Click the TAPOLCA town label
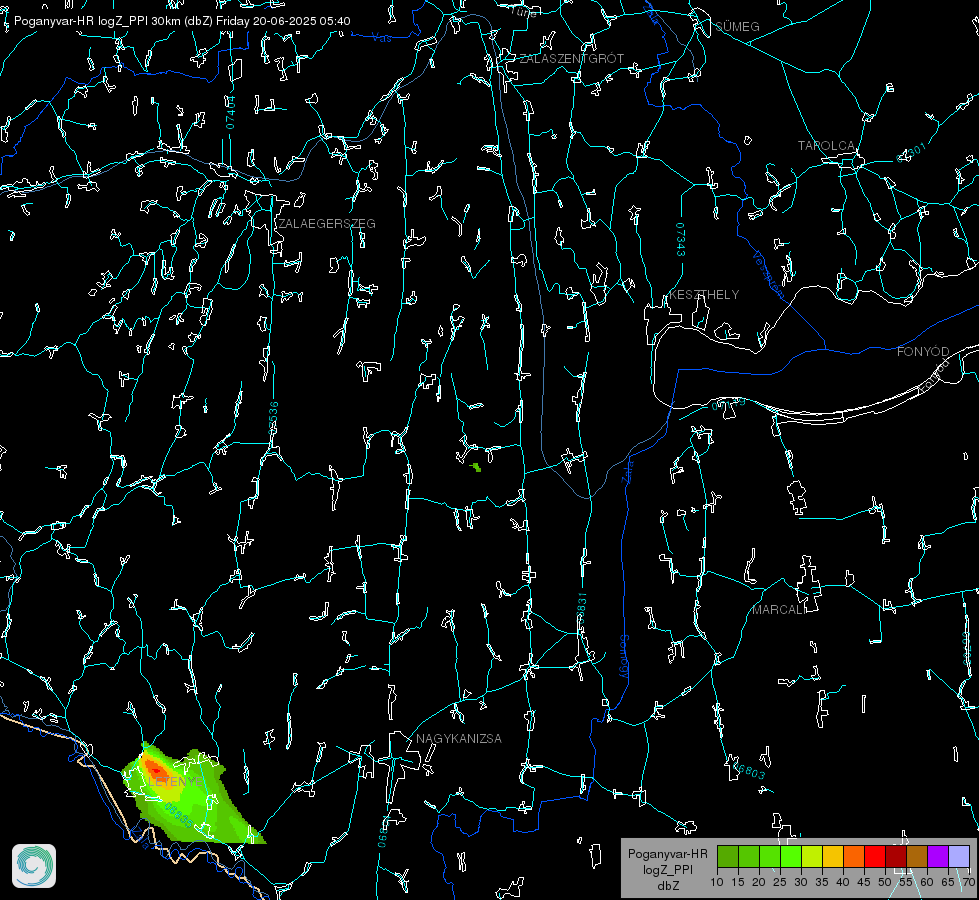The width and height of the screenshot is (979, 900). [x=826, y=146]
